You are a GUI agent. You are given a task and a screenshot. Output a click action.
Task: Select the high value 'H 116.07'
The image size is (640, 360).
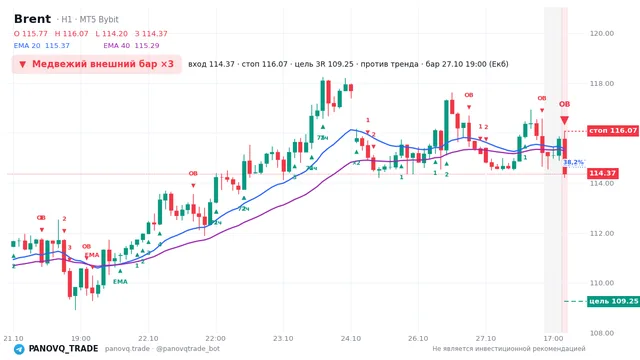[x=71, y=33]
